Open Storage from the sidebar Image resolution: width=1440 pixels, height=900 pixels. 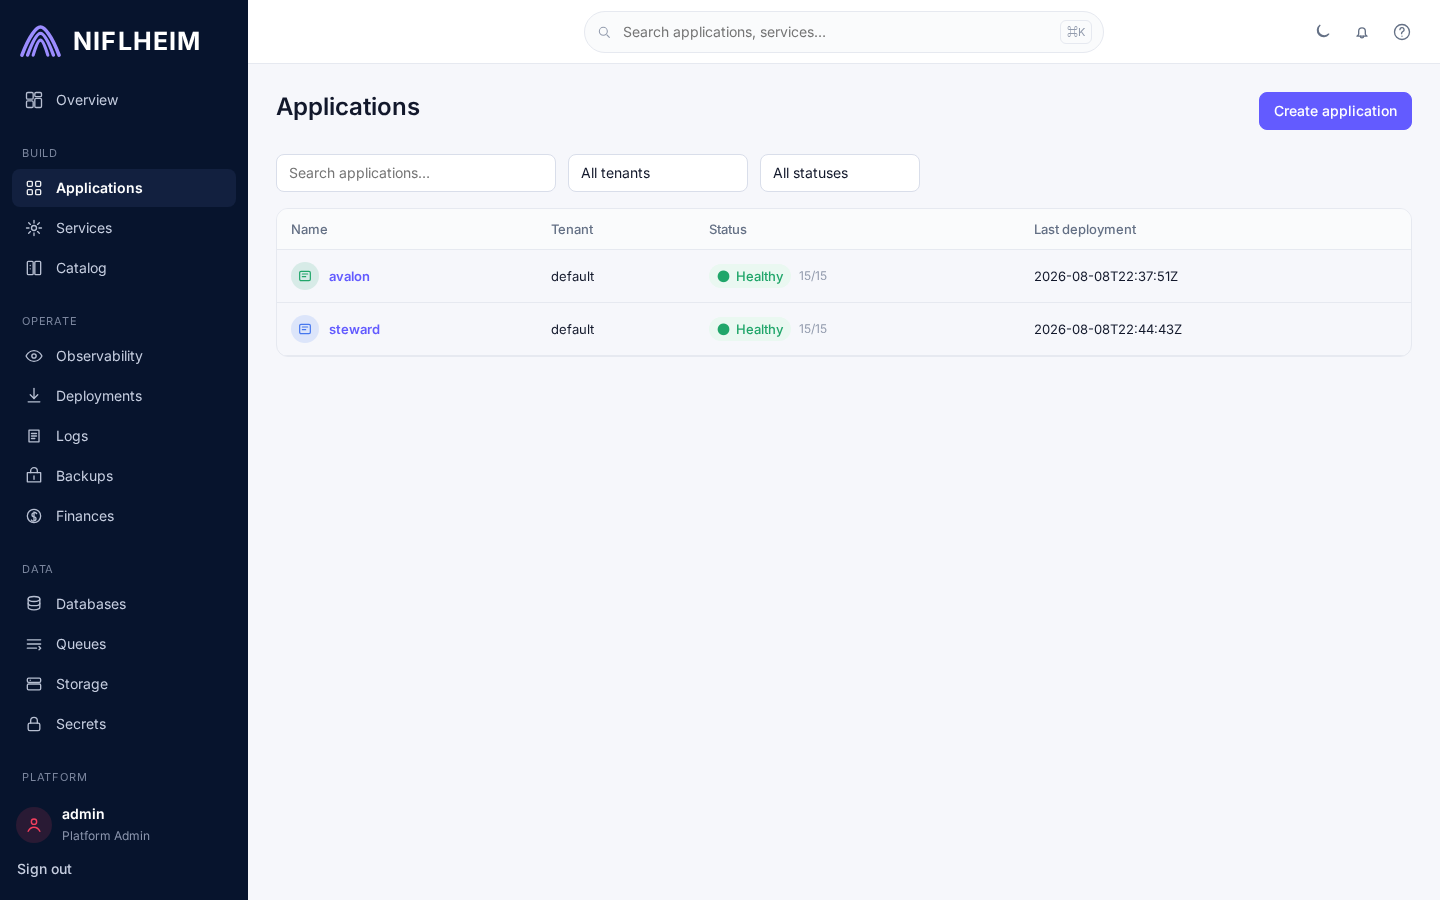(124, 684)
